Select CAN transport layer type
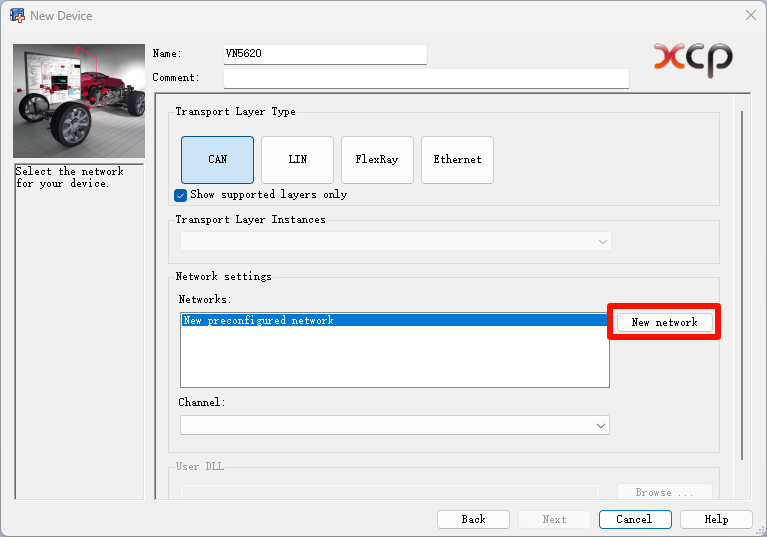Viewport: 767px width, 537px height. 217,160
